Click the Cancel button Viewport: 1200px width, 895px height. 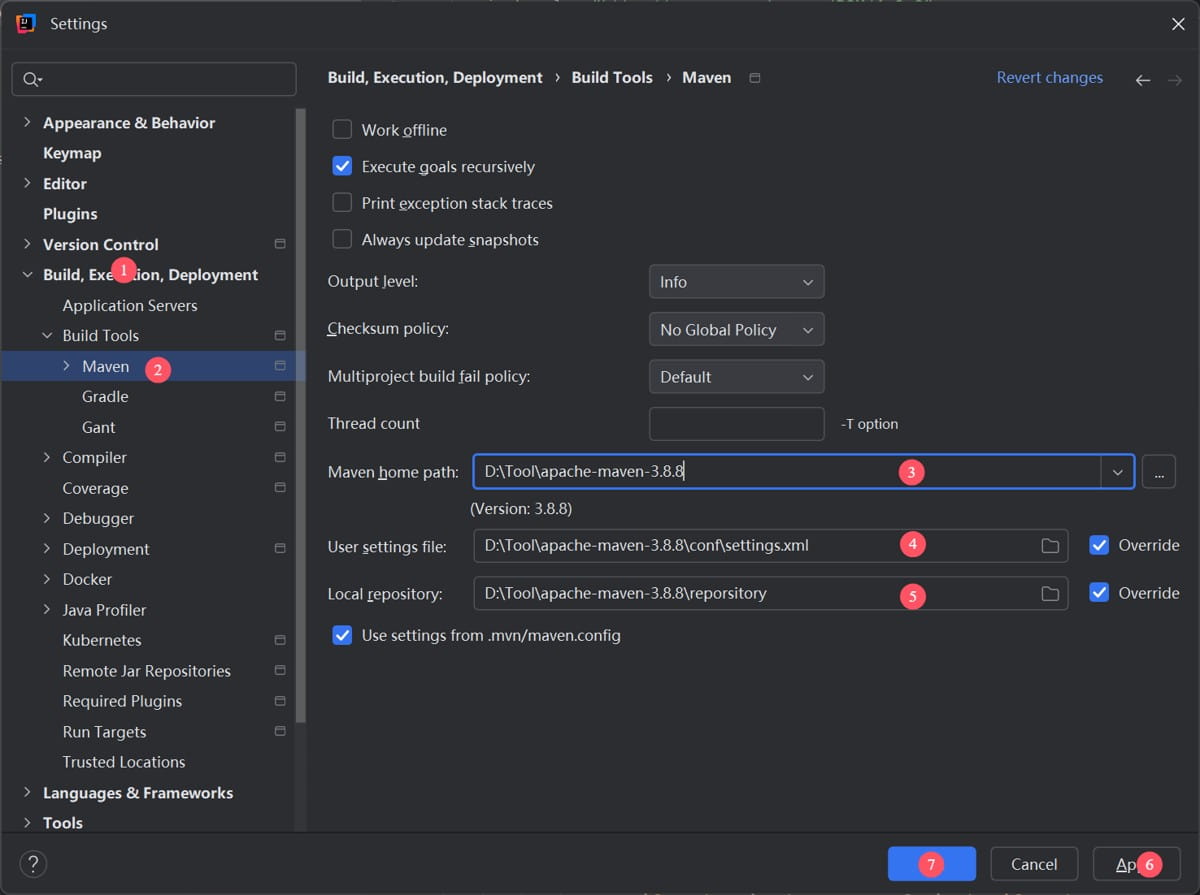click(1034, 864)
